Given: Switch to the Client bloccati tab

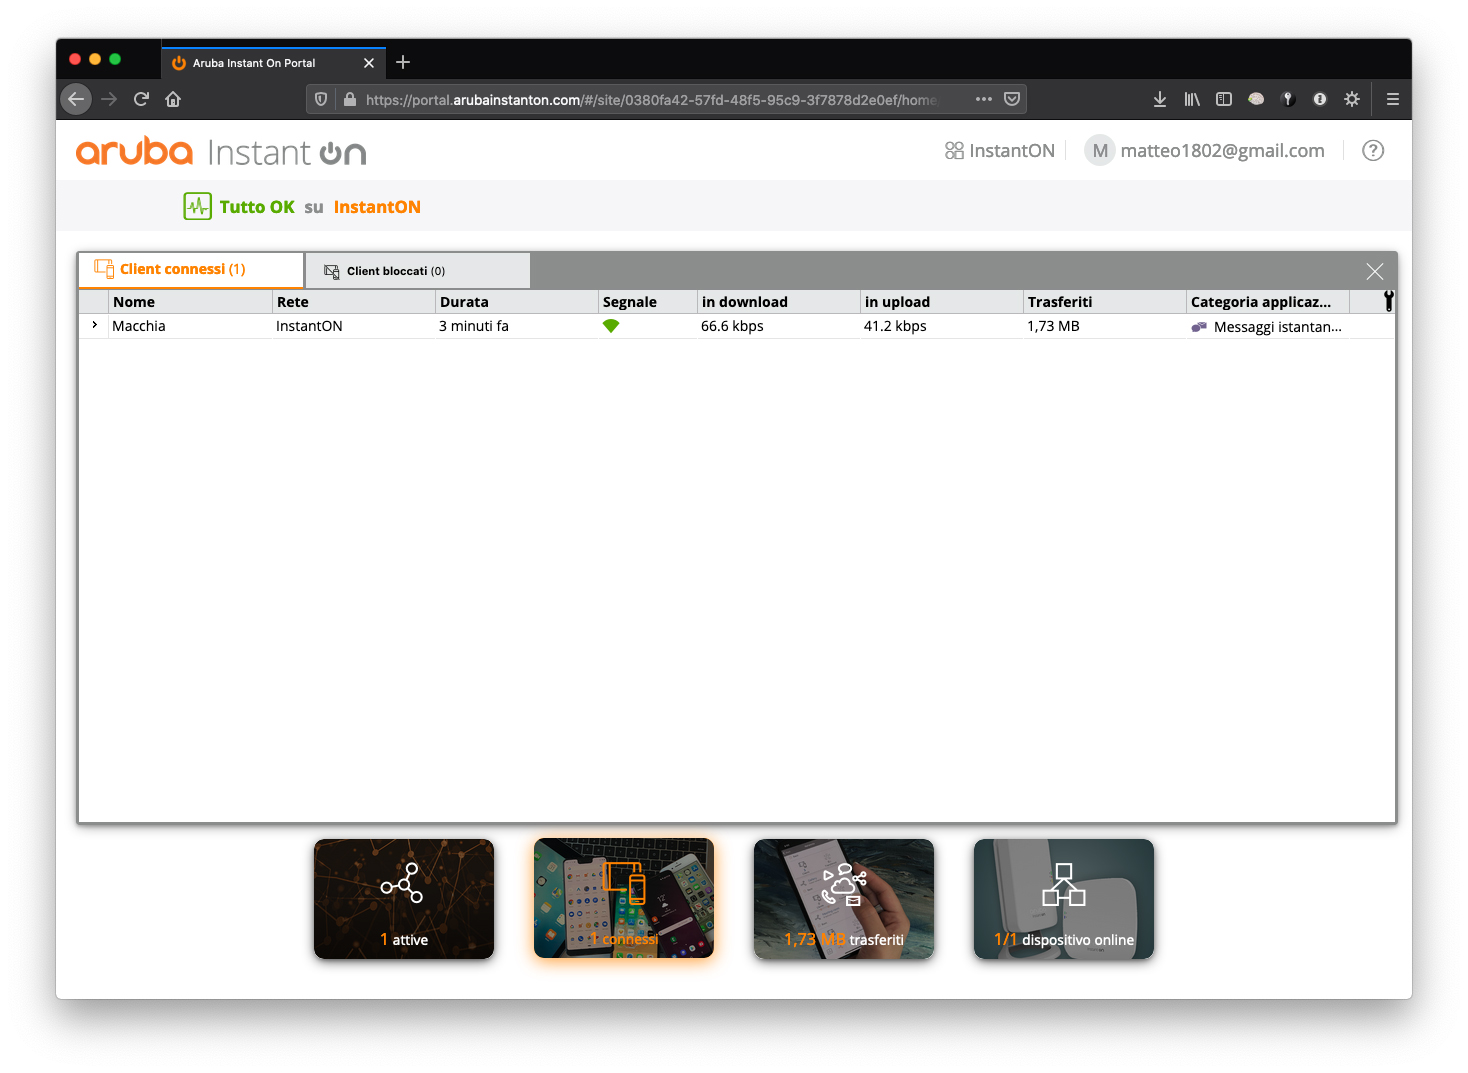Looking at the screenshot, I should (x=418, y=271).
